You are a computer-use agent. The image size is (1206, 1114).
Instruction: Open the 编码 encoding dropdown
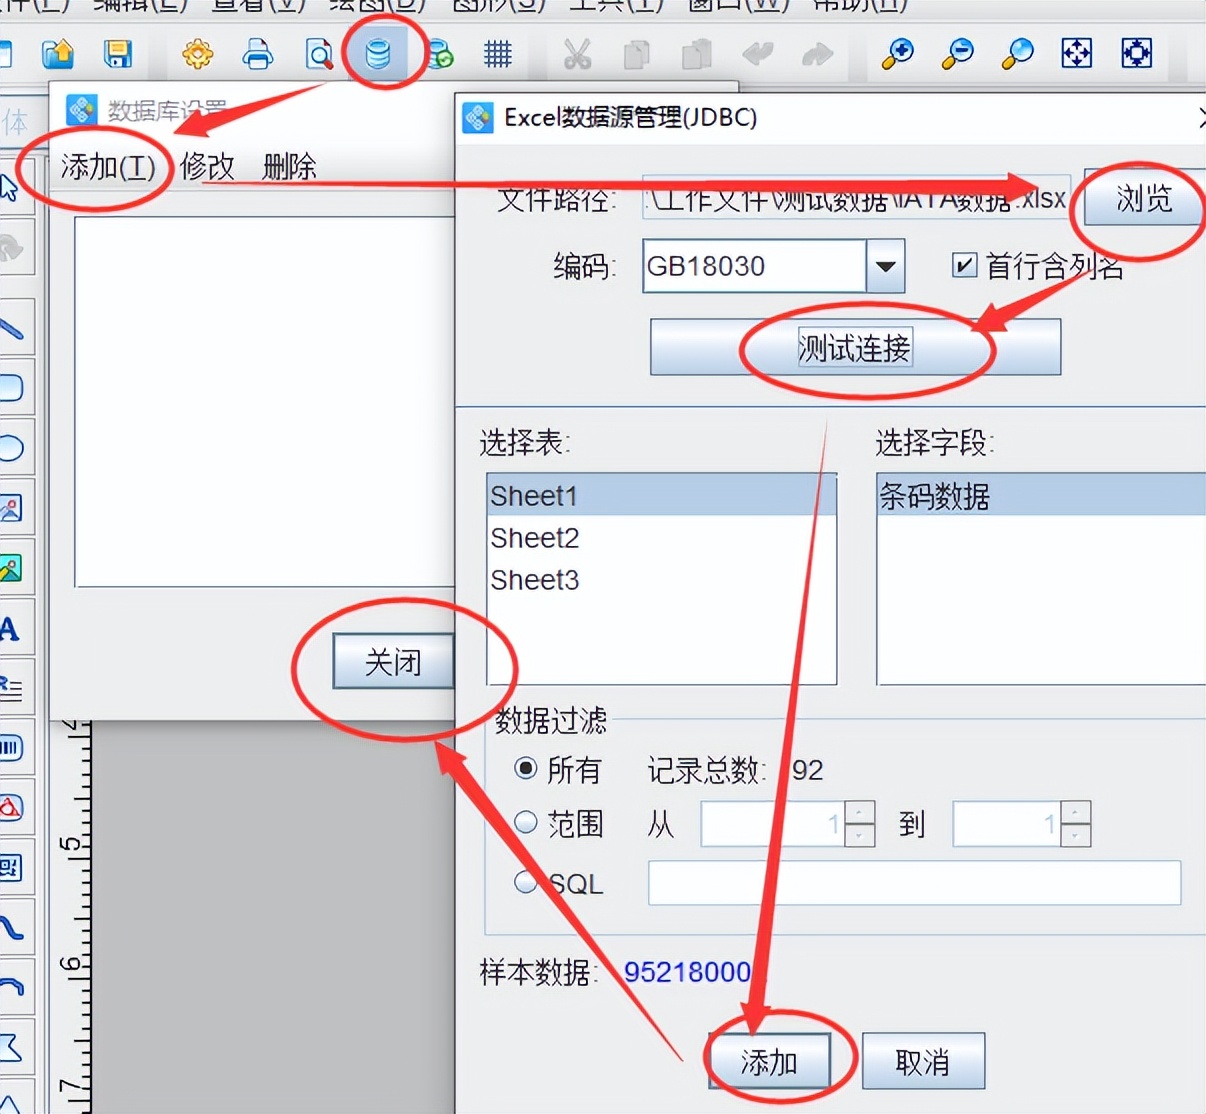884,265
